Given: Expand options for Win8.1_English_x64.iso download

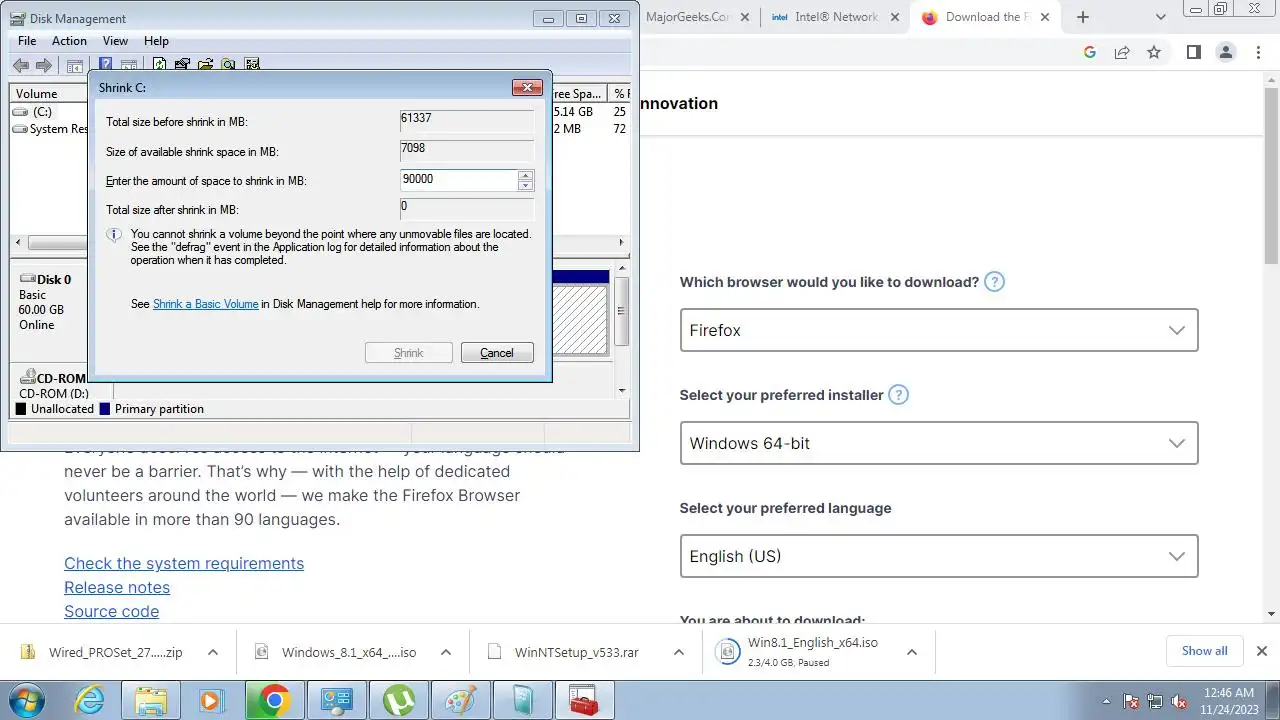Looking at the screenshot, I should click(x=911, y=652).
